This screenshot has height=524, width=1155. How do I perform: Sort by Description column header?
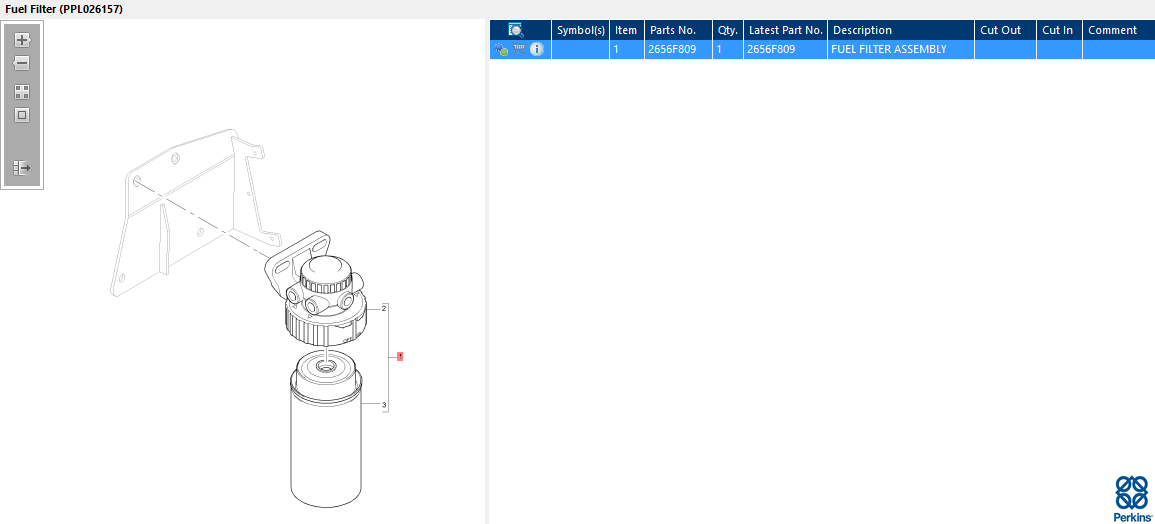[901, 30]
